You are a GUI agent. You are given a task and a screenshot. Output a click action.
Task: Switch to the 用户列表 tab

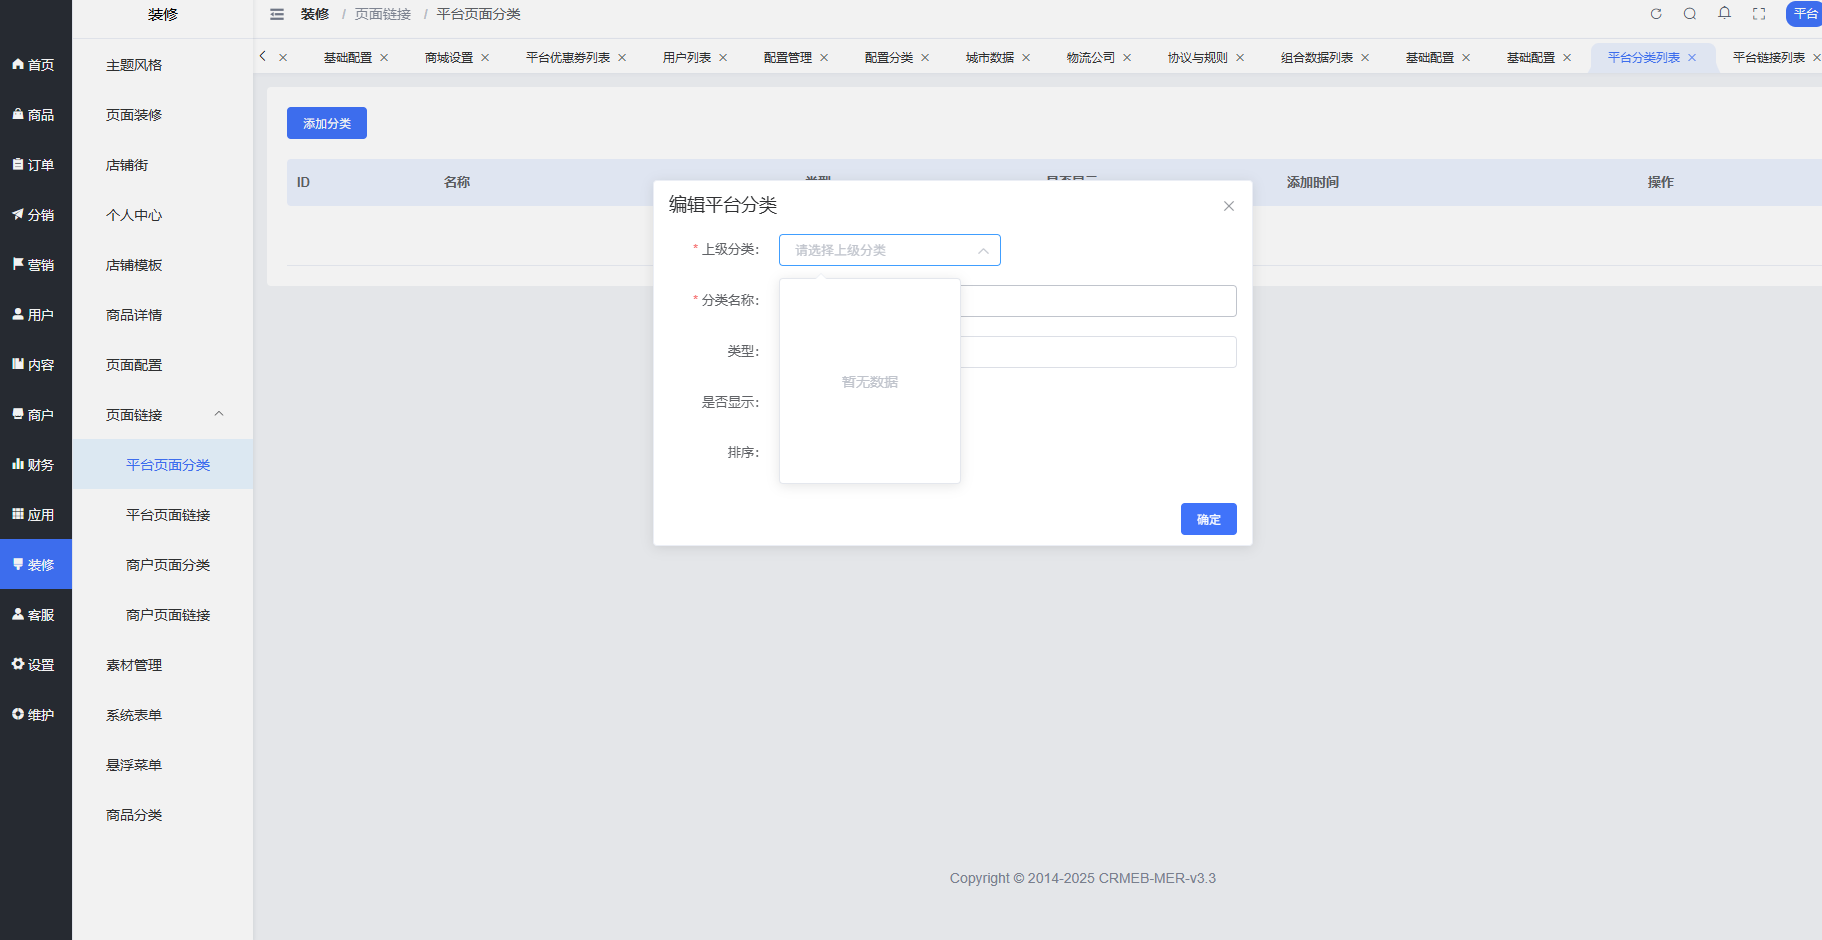[x=686, y=58]
